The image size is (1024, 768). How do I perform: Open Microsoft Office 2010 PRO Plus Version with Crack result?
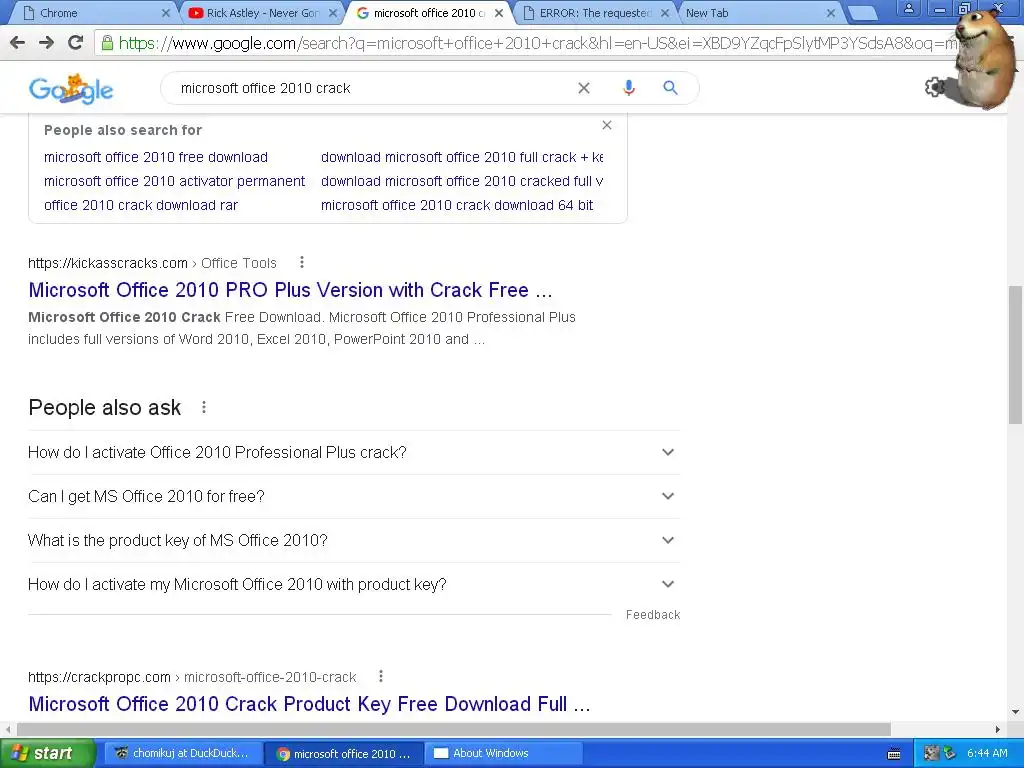click(290, 290)
